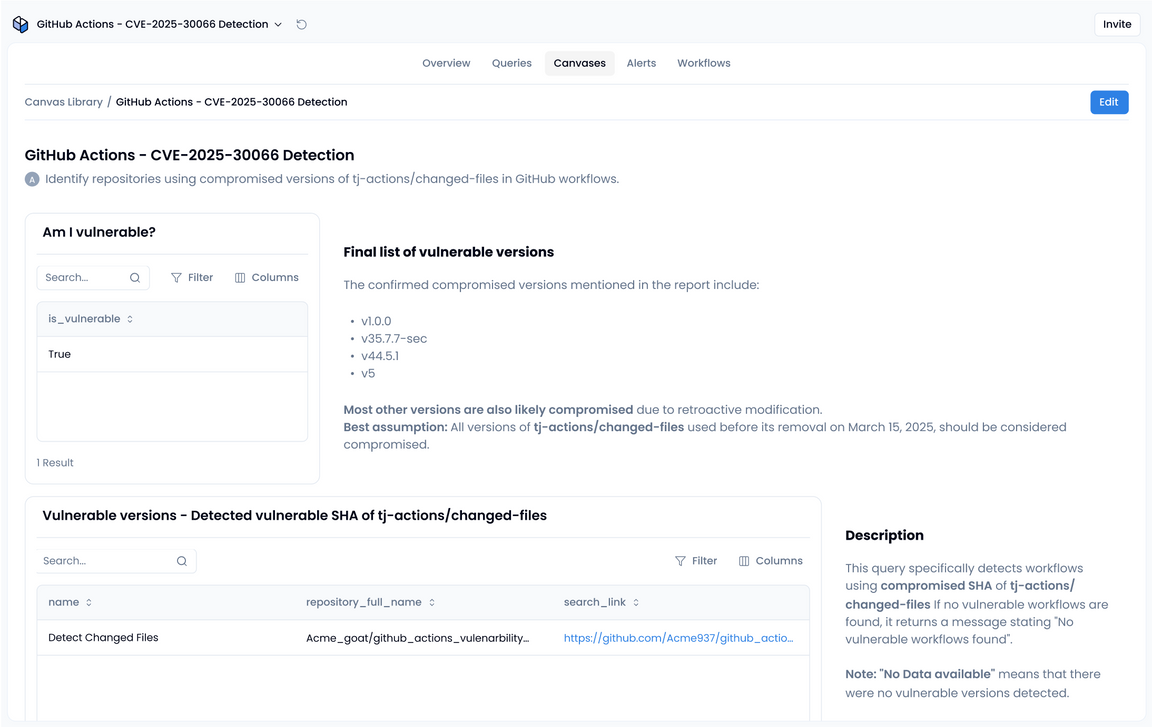Open Columns in Vulnerable versions panel

click(x=771, y=561)
